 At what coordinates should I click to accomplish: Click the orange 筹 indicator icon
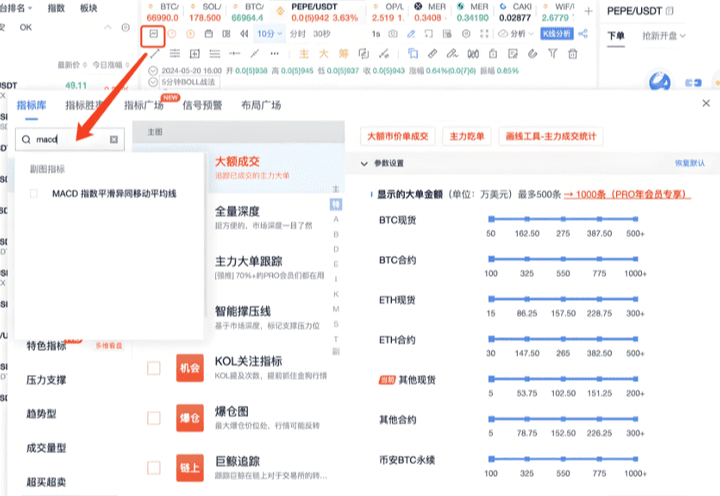(x=343, y=54)
